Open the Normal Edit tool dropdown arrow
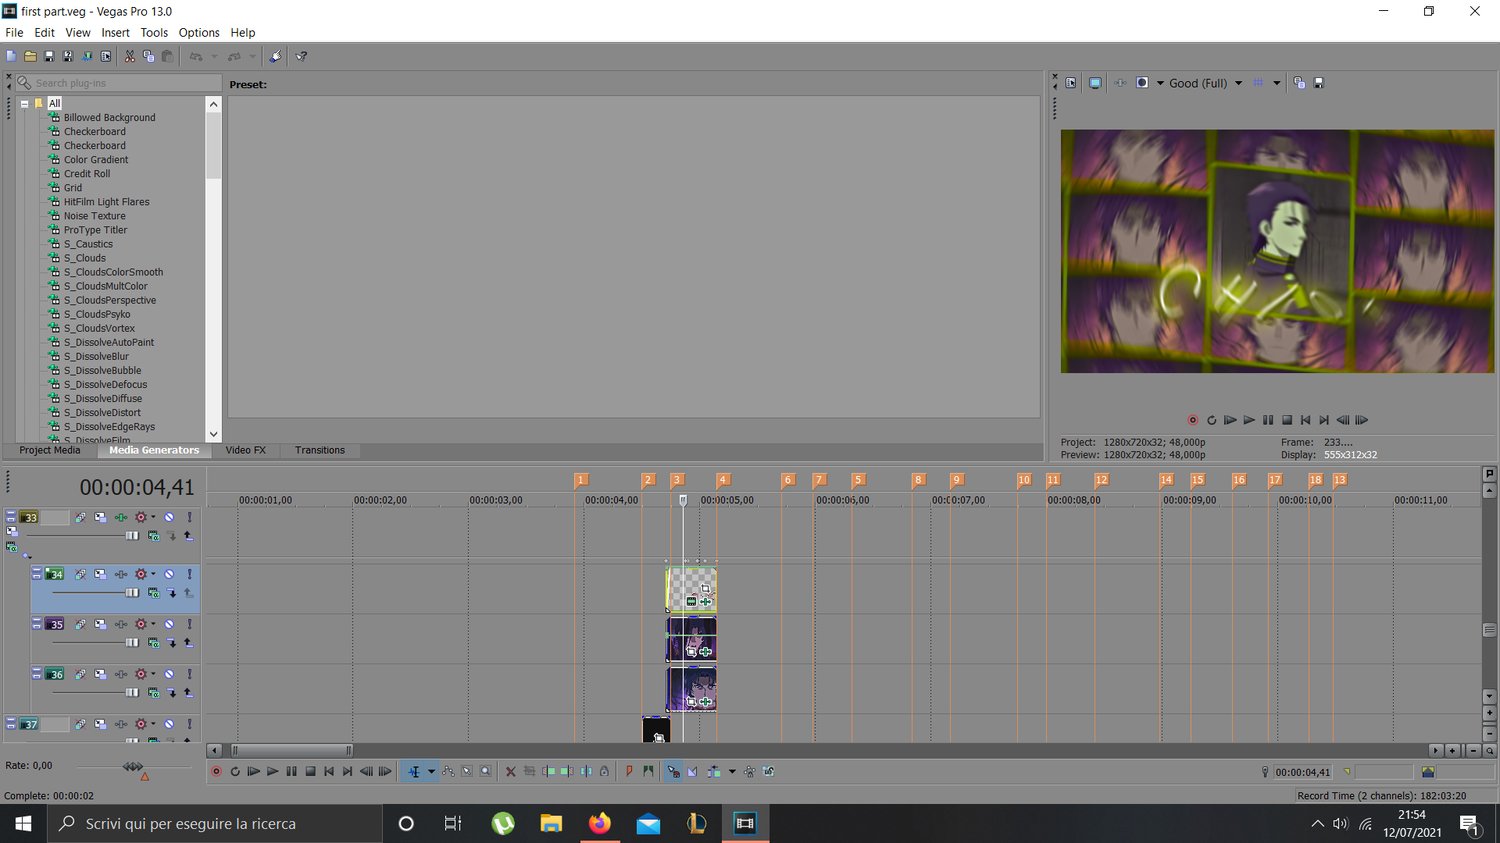The width and height of the screenshot is (1500, 843). point(431,772)
